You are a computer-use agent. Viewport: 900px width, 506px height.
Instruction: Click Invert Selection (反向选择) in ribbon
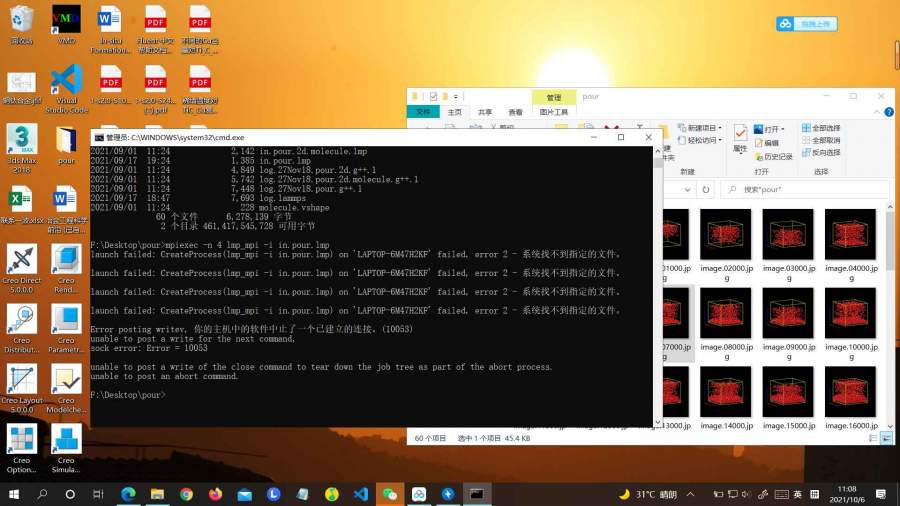825,153
